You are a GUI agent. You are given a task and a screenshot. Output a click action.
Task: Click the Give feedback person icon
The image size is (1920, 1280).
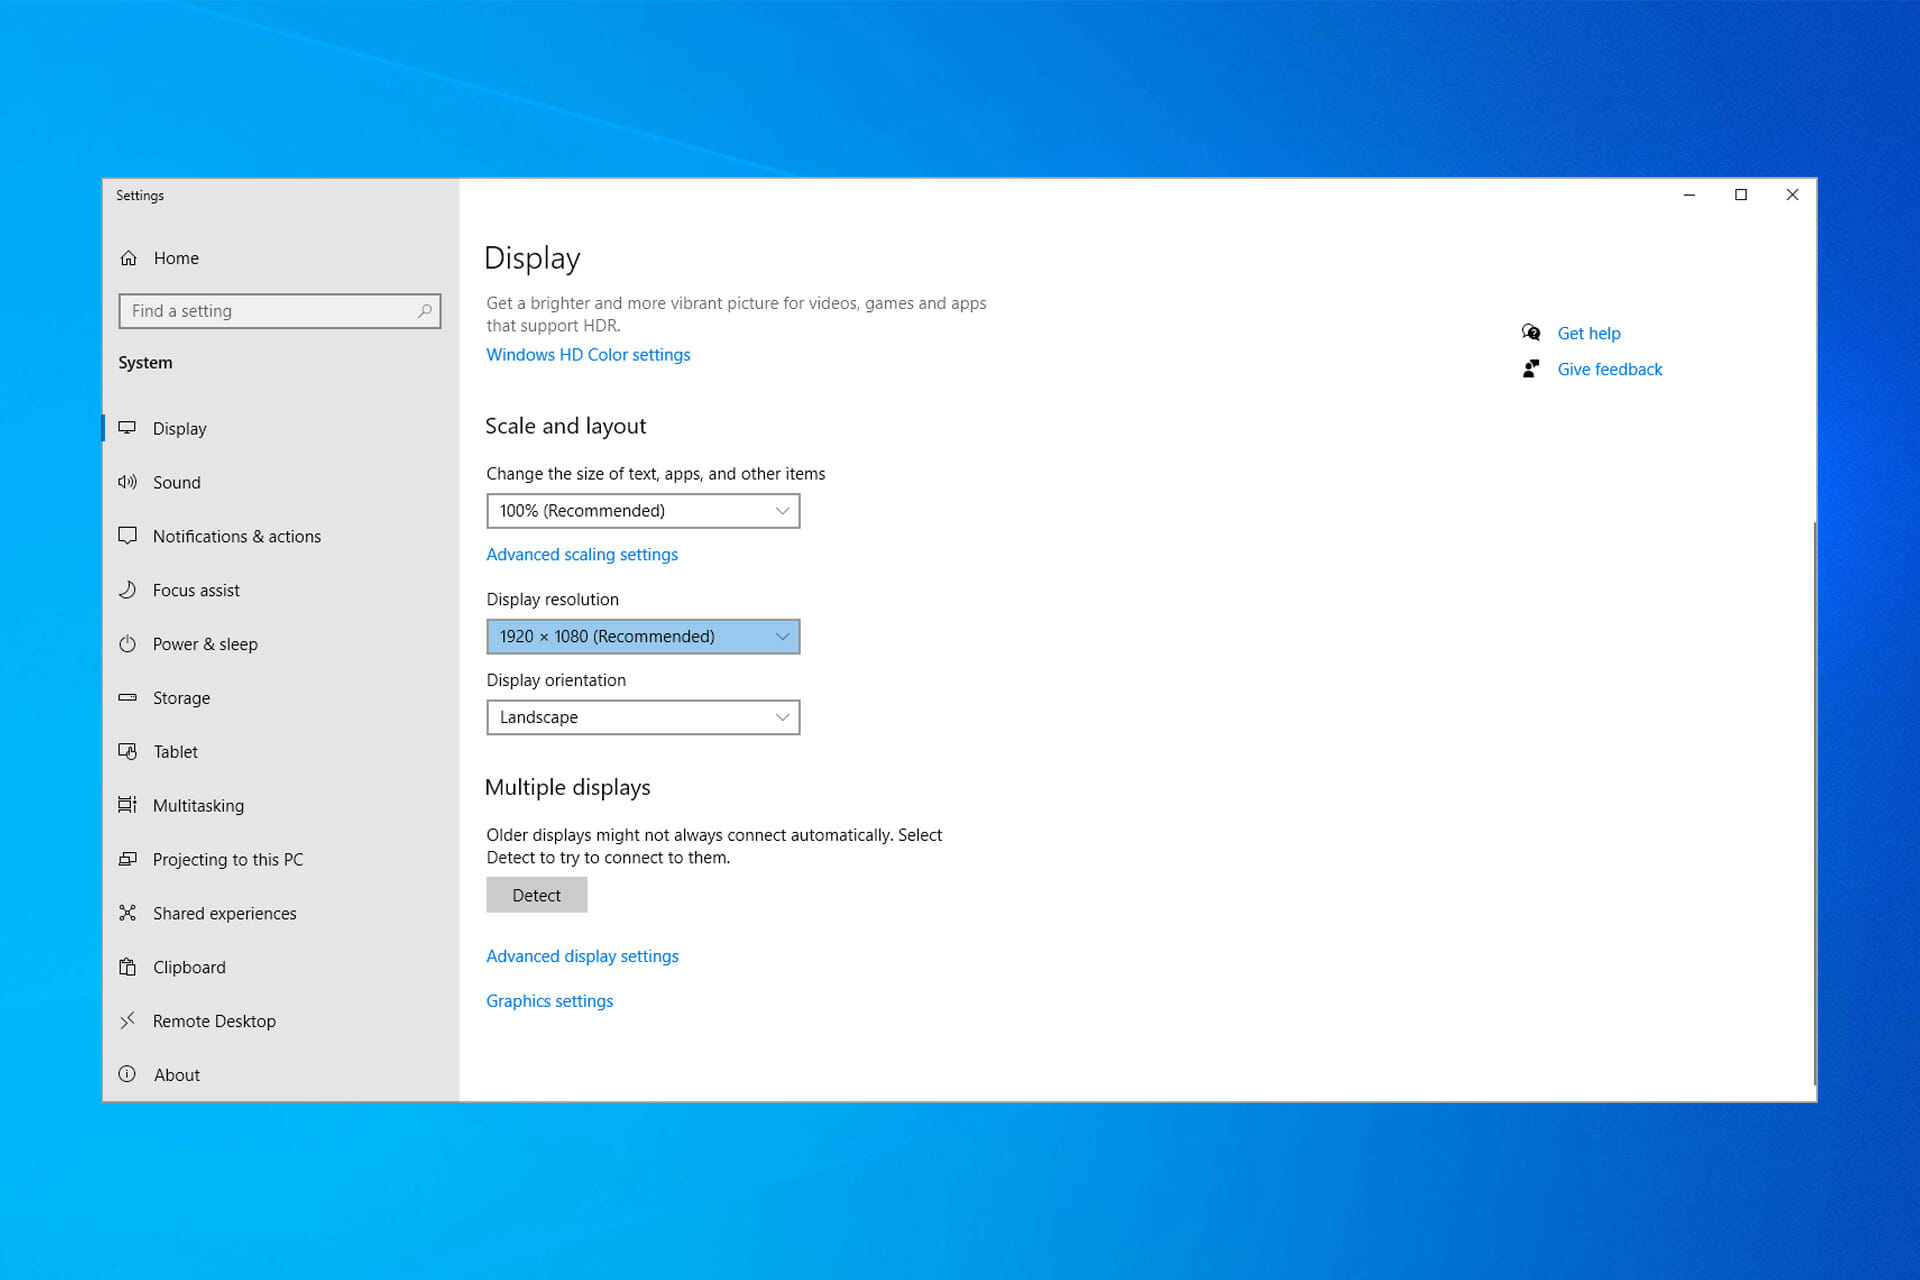[1531, 369]
